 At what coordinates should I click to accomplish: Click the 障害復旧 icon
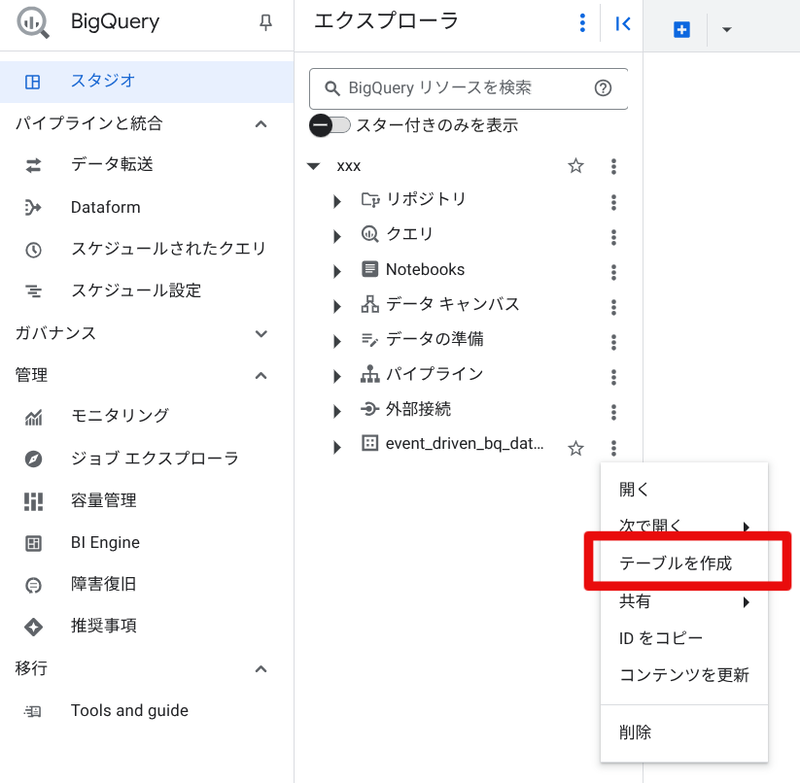click(34, 585)
